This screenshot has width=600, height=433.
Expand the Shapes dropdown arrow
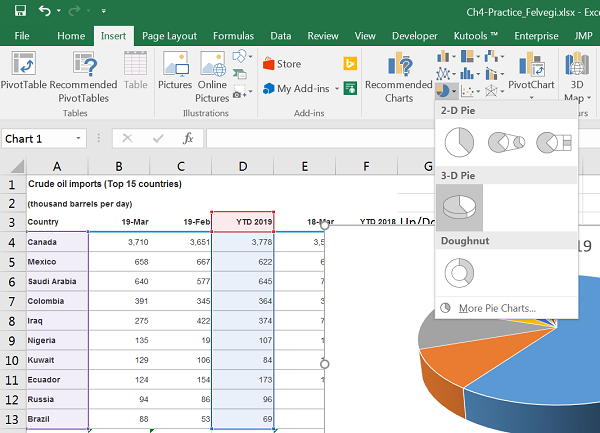(251, 57)
